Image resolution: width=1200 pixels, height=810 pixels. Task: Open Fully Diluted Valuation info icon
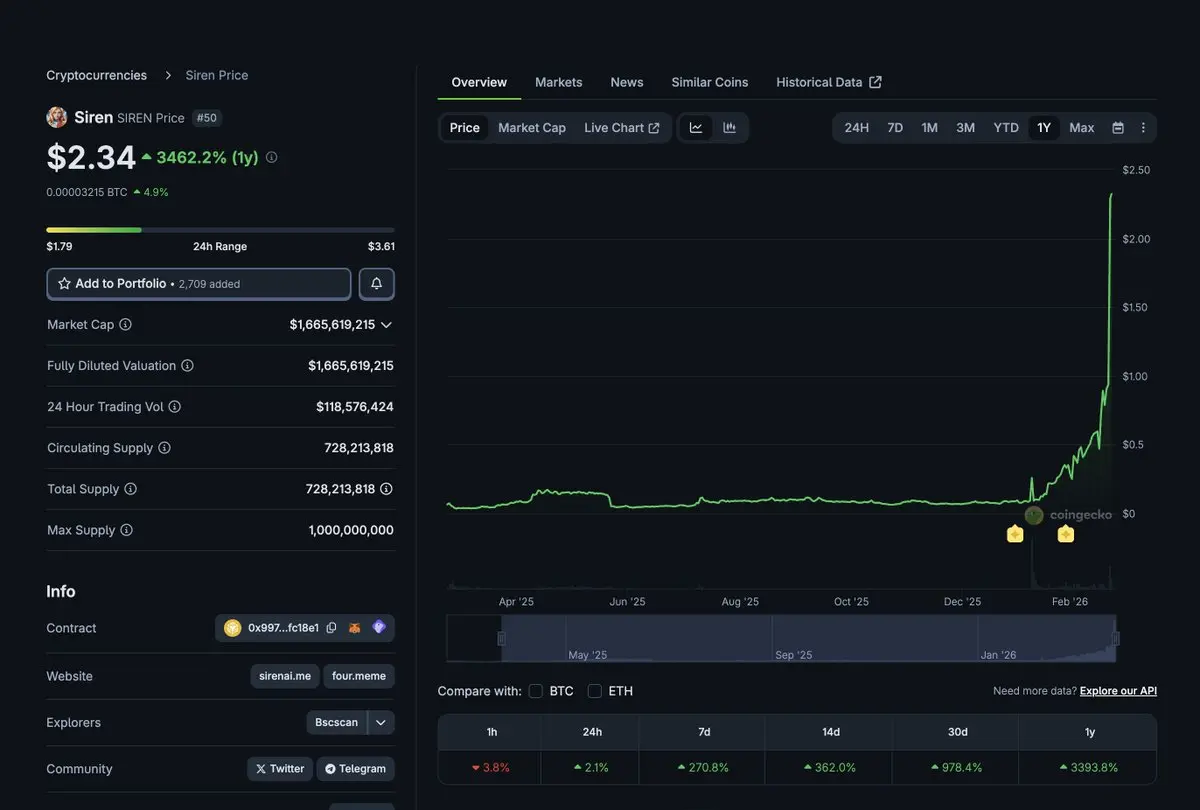187,366
